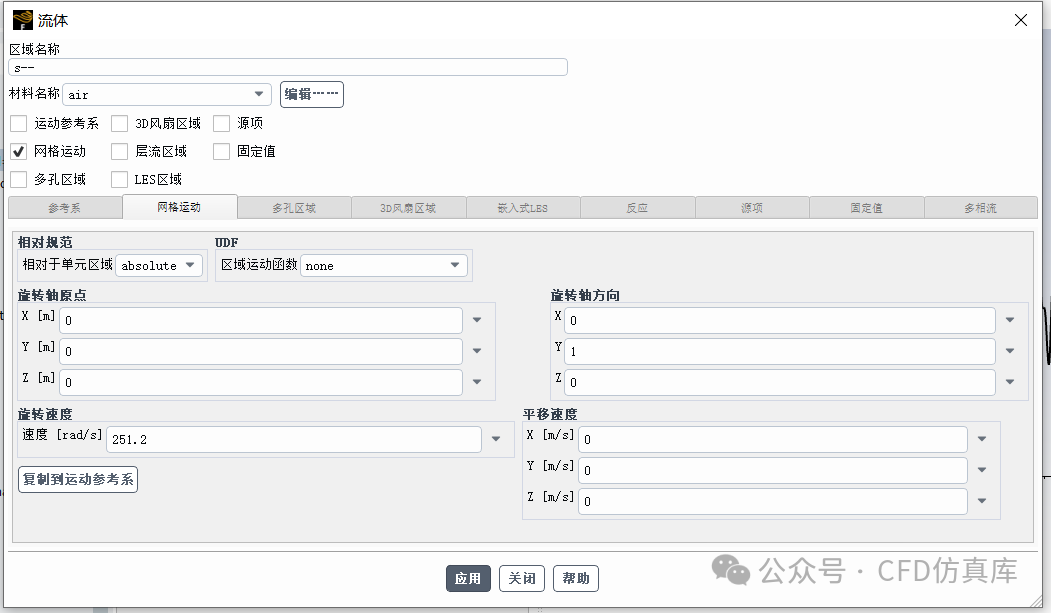Click the 流体 icon in the title bar
Viewport: 1051px width, 613px height.
(22, 19)
